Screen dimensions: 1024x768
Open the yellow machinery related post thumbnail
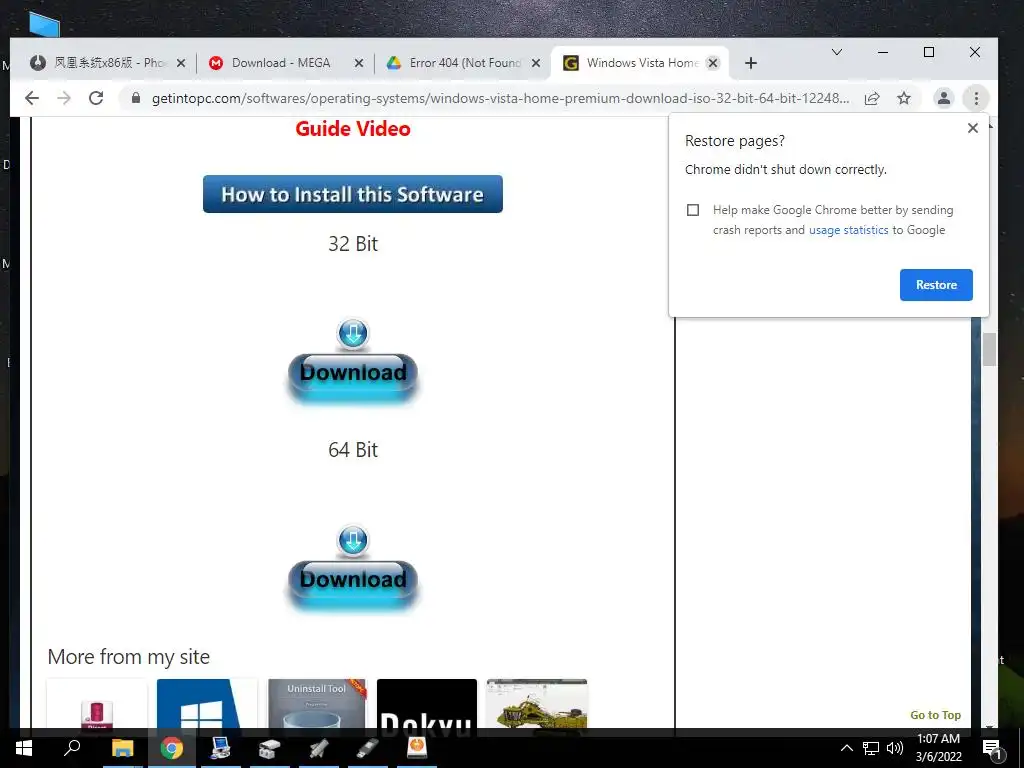[x=537, y=703]
